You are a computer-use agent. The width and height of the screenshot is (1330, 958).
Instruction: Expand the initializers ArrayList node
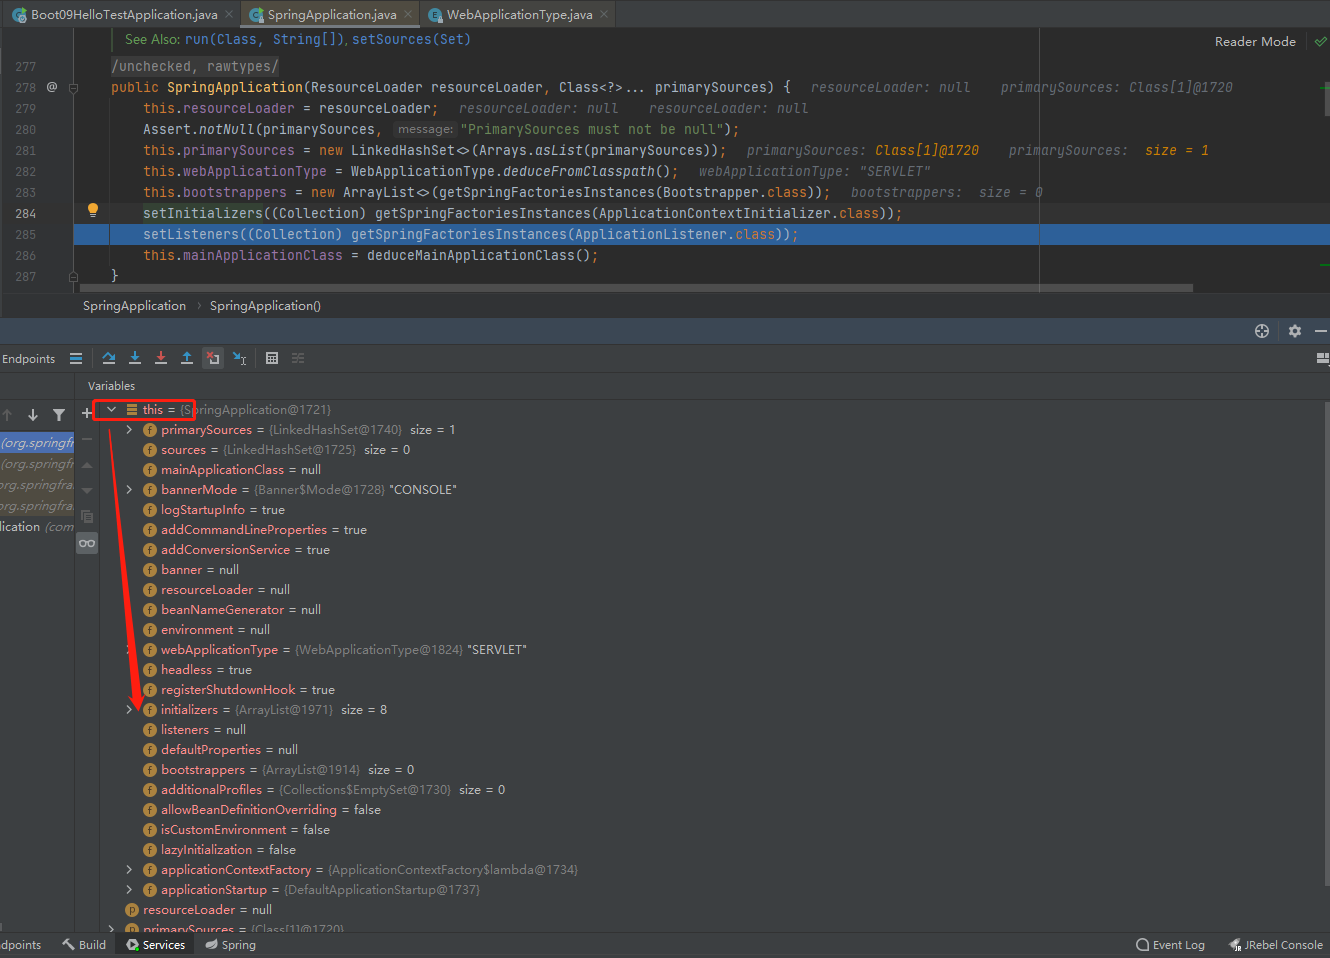pyautogui.click(x=129, y=709)
